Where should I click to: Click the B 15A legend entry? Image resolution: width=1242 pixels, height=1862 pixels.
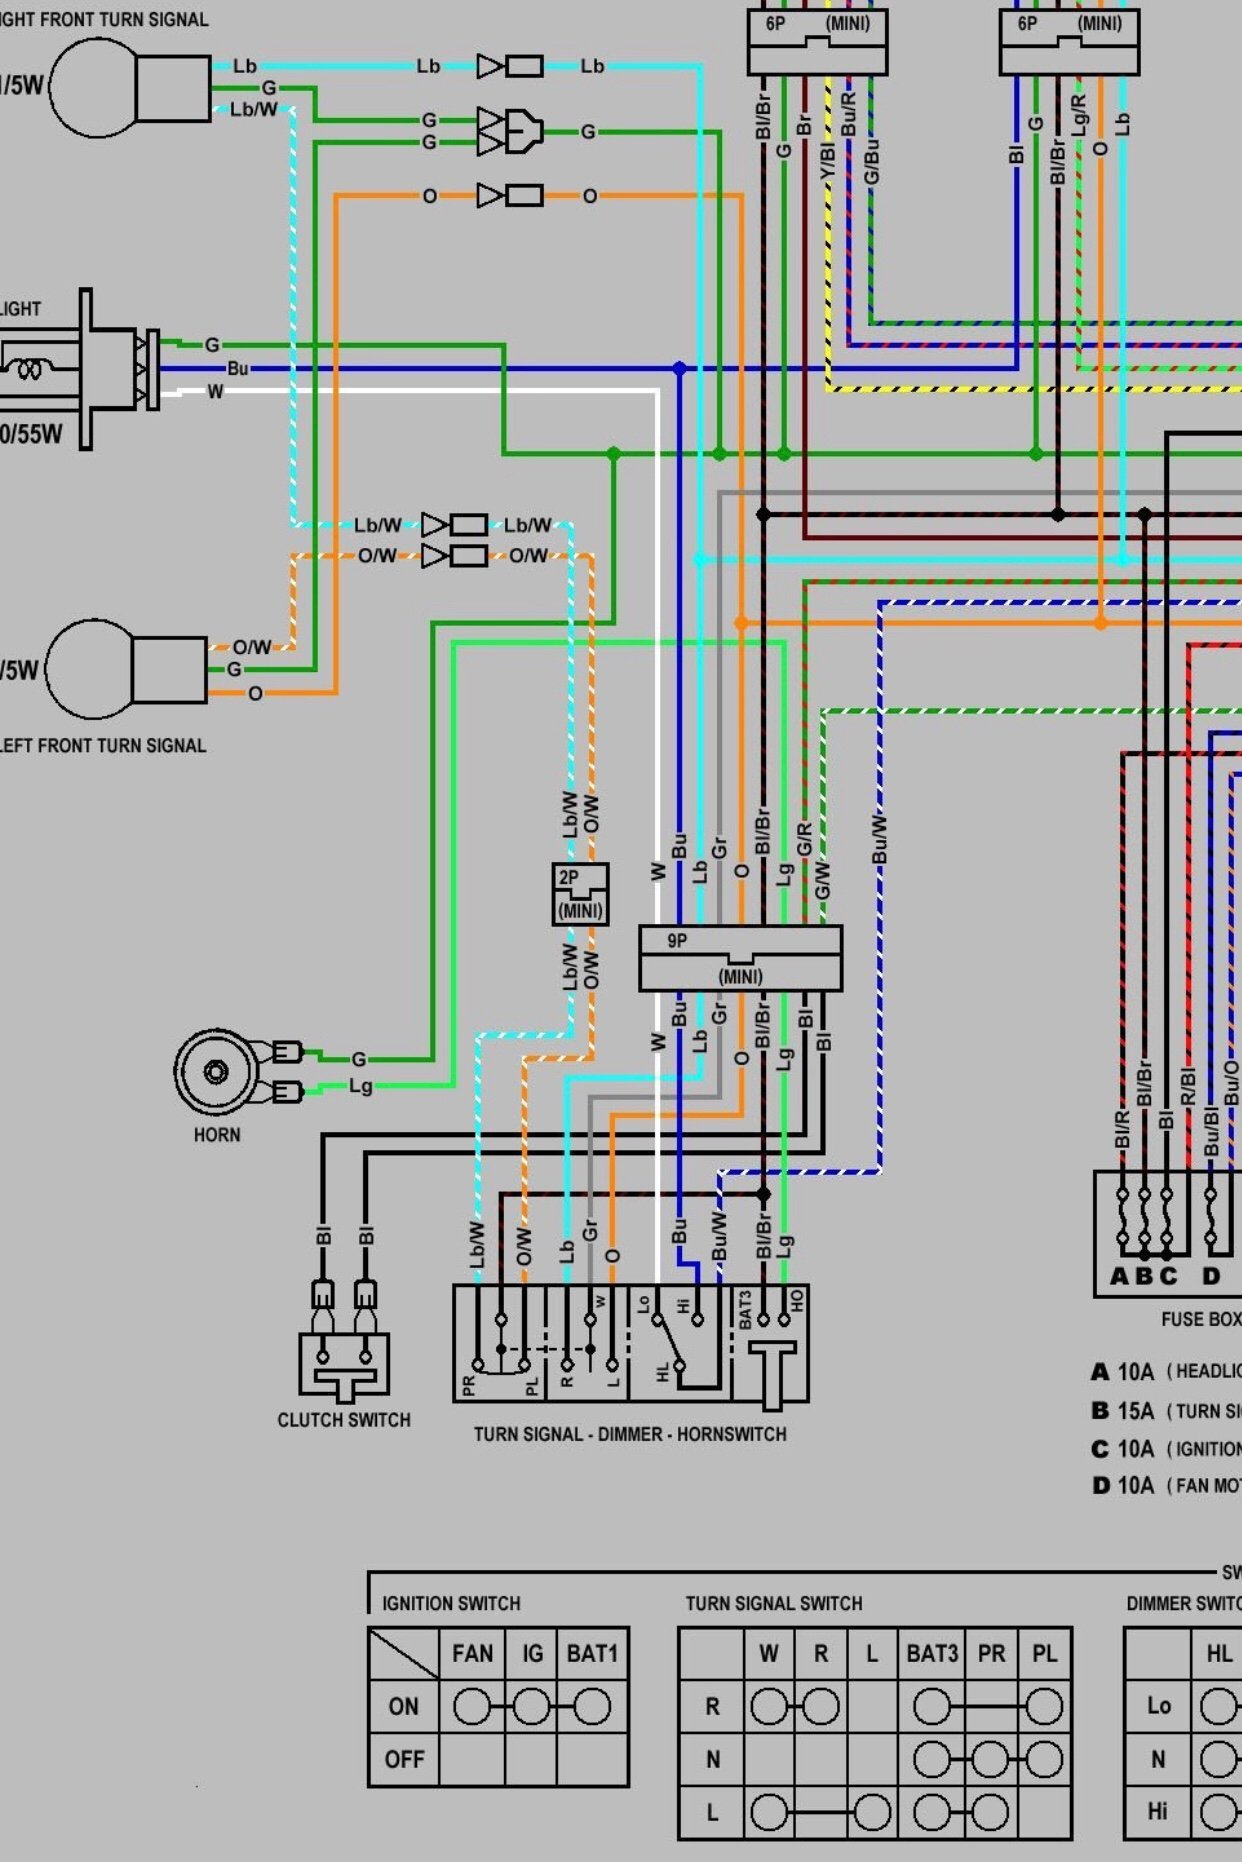1166,1411
